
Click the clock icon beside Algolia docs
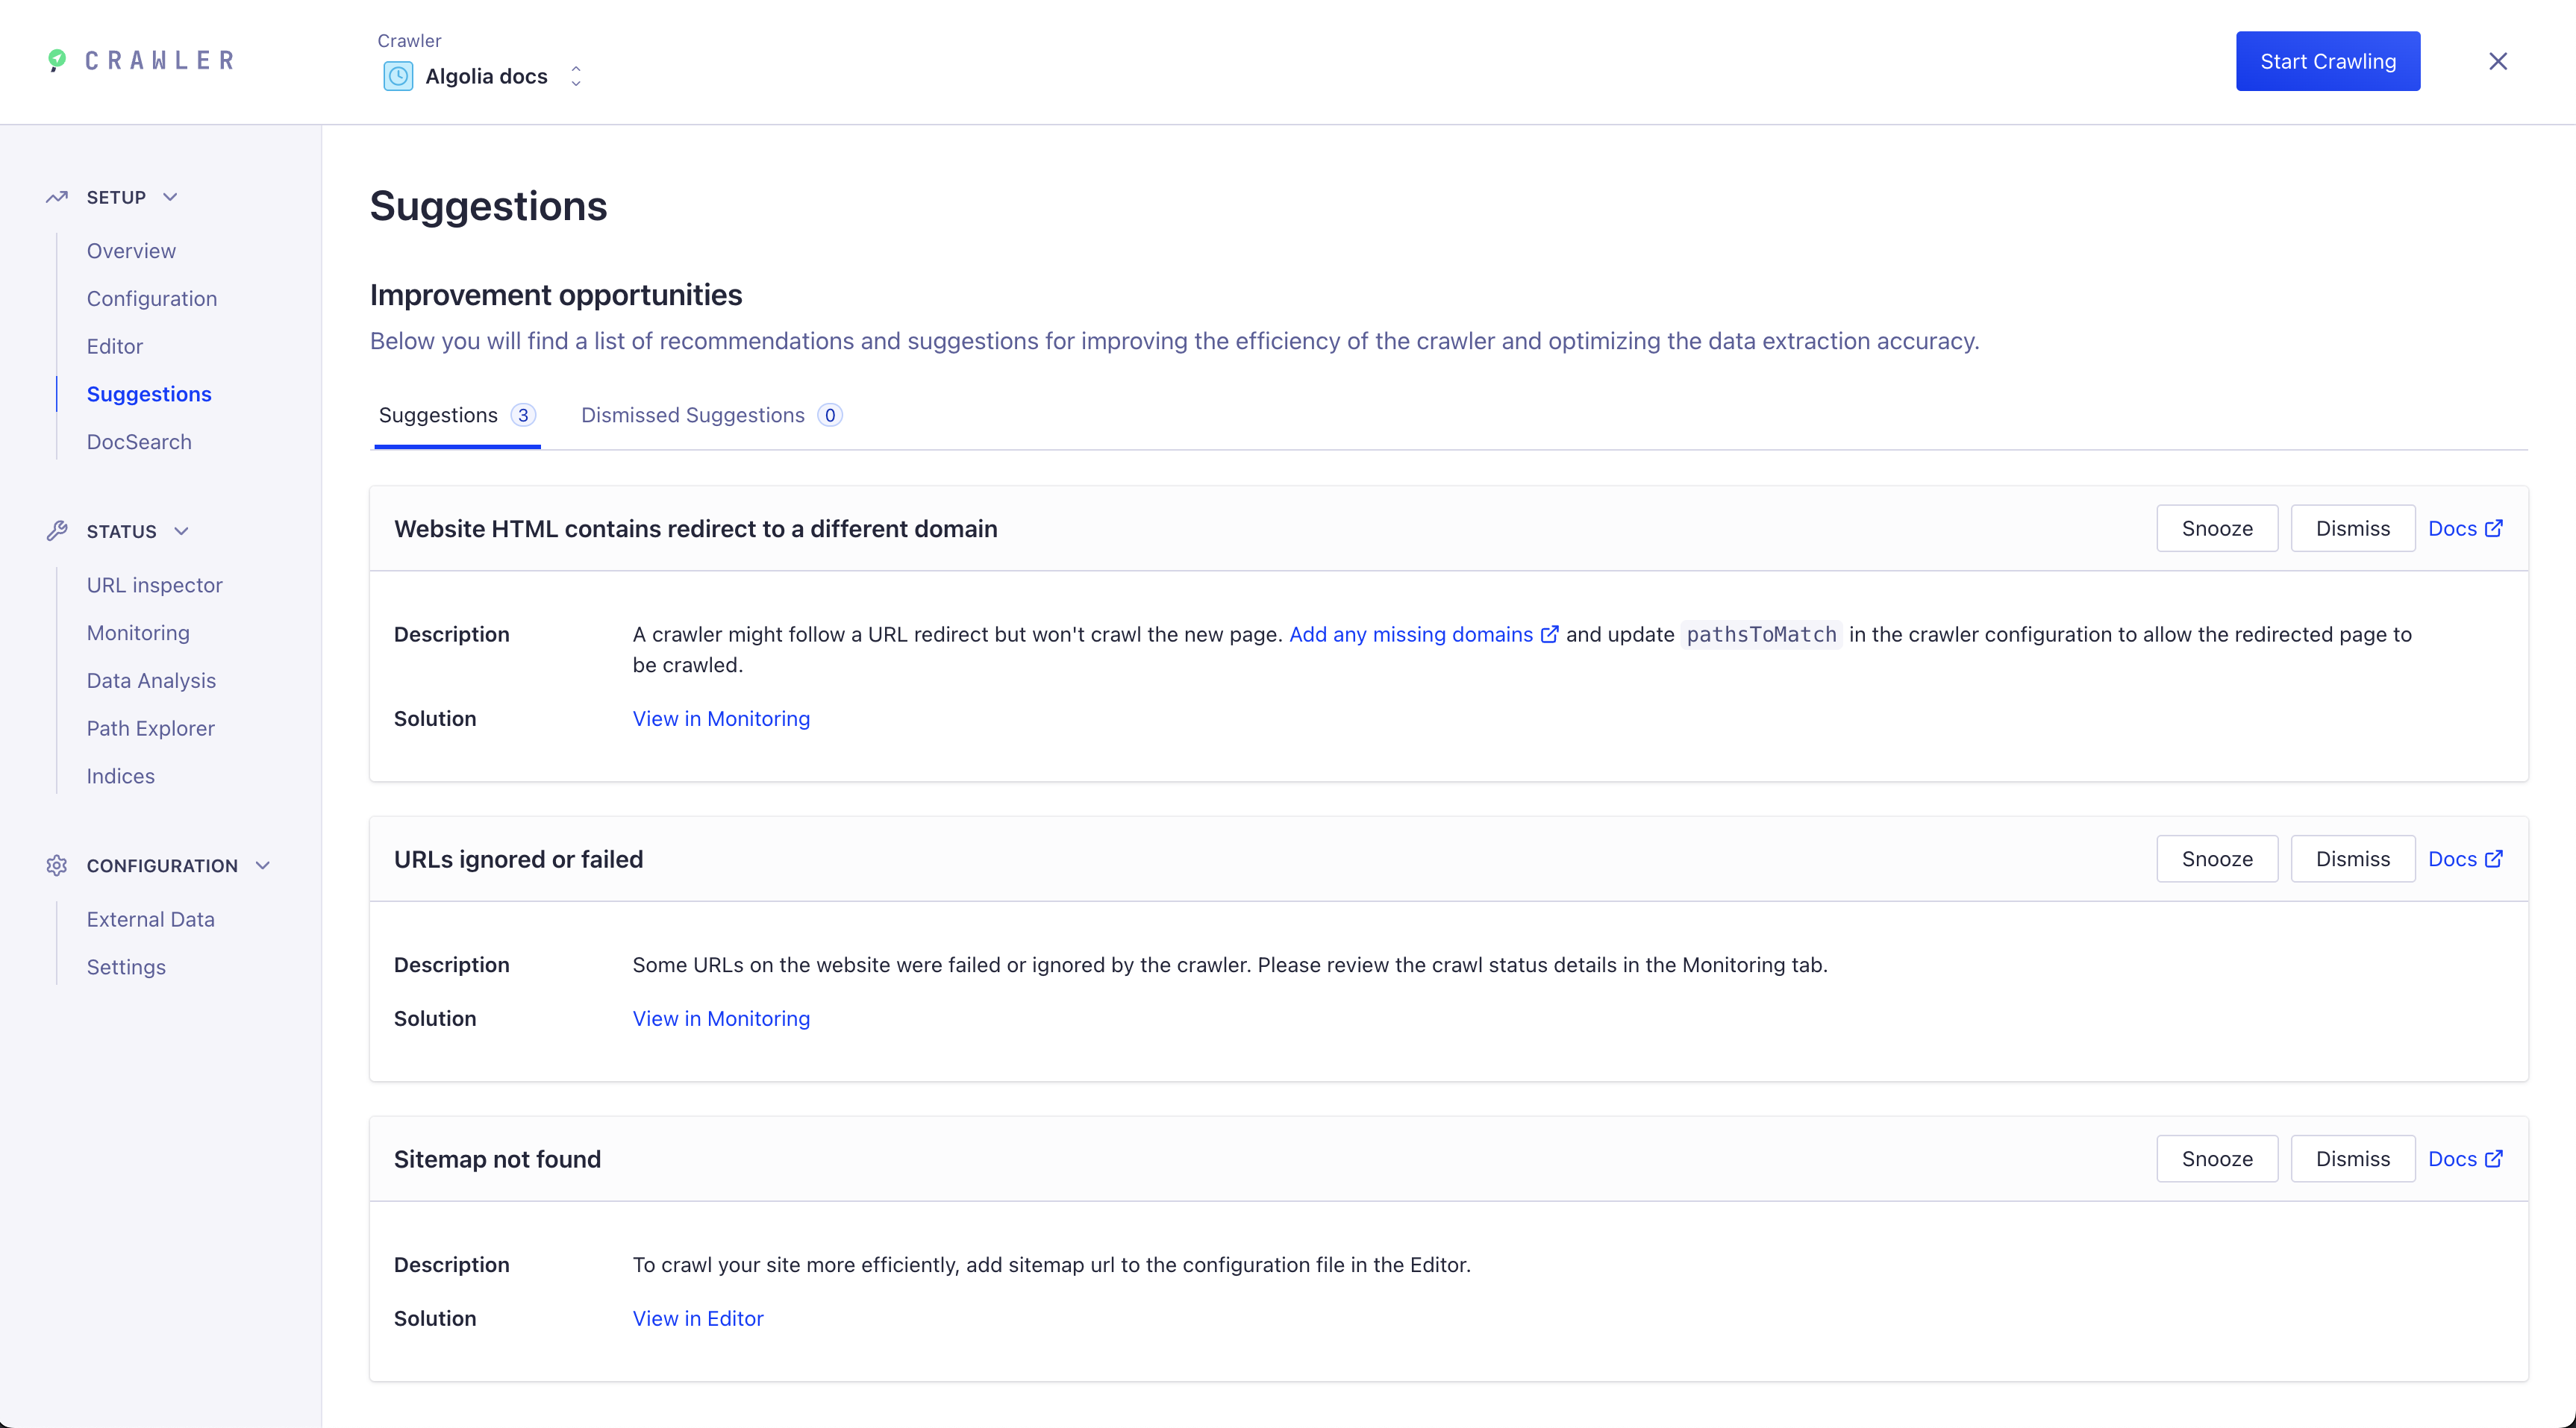point(398,76)
